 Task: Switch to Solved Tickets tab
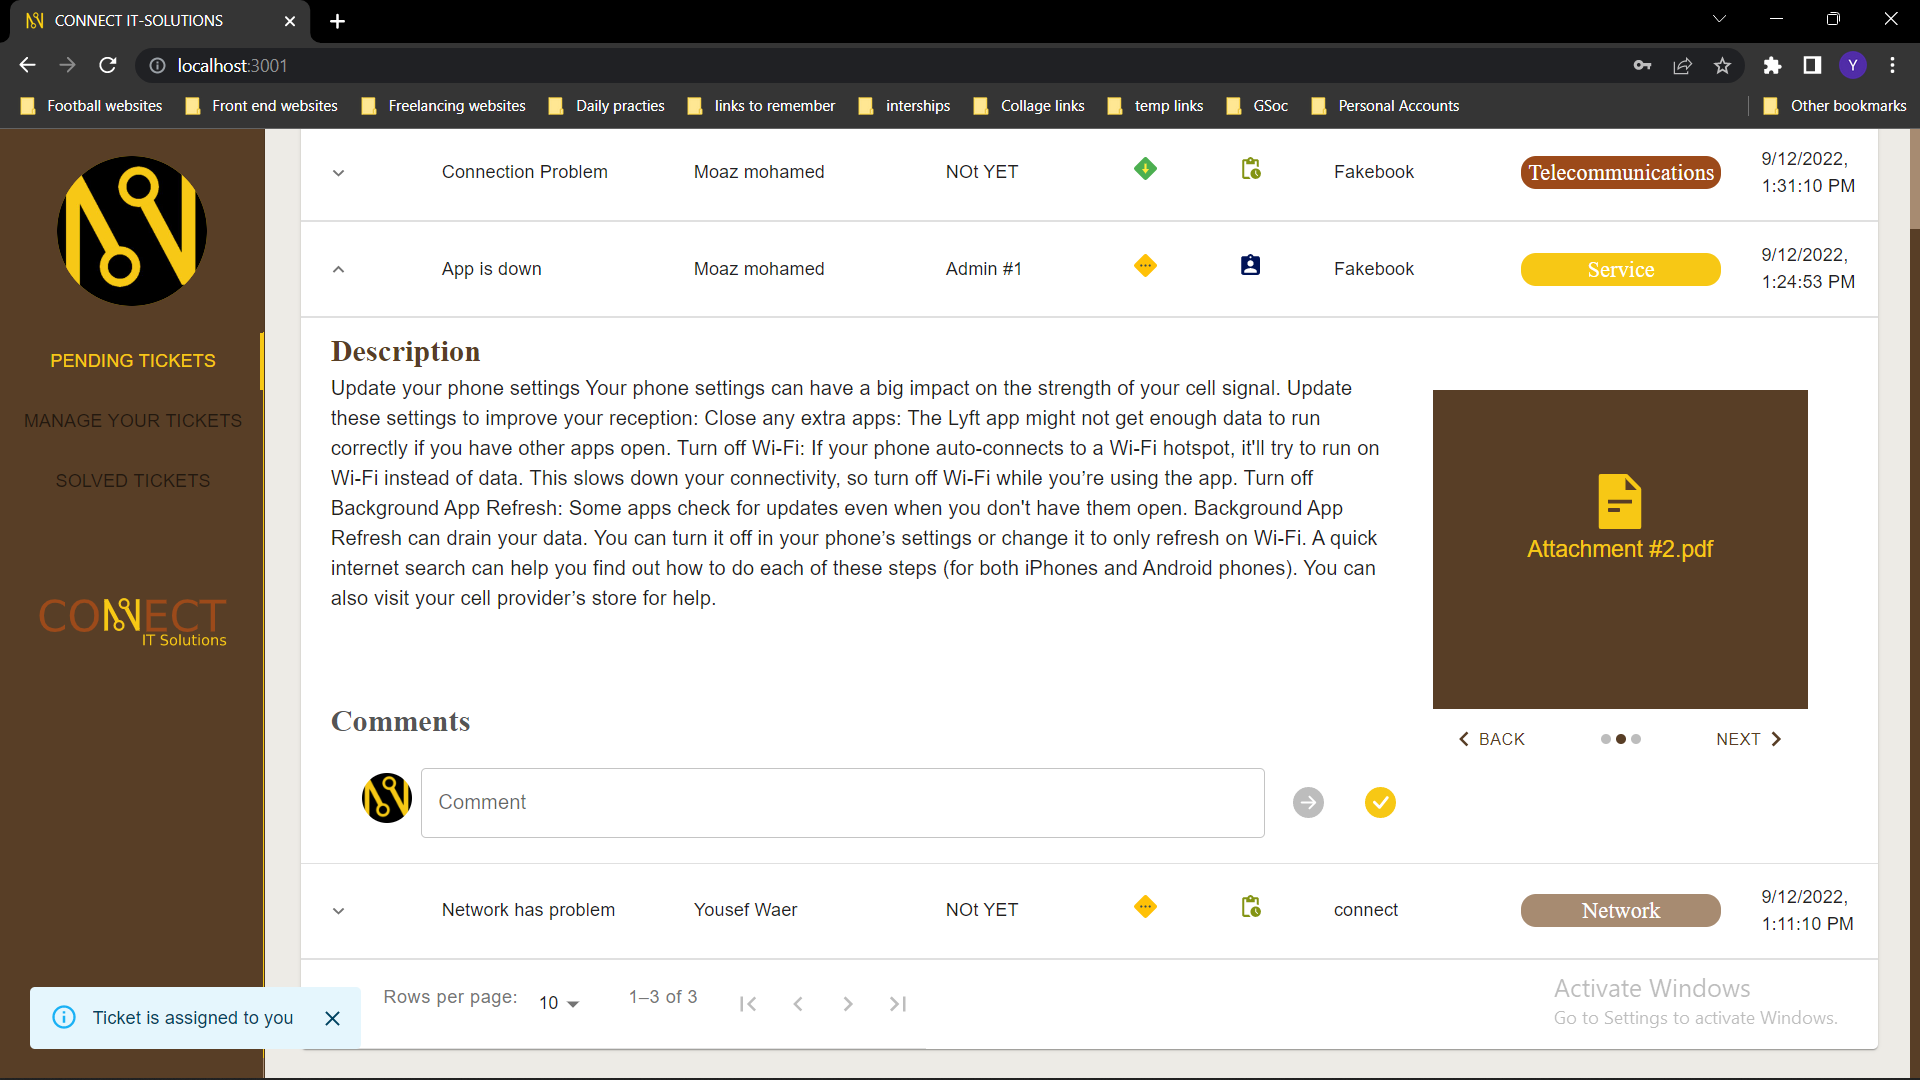(x=133, y=481)
